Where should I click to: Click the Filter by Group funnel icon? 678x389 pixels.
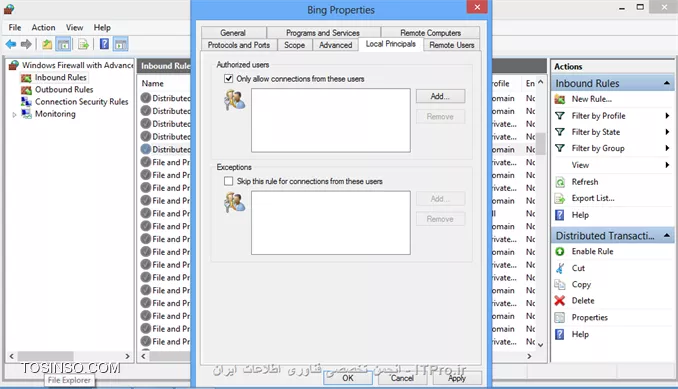[x=560, y=148]
